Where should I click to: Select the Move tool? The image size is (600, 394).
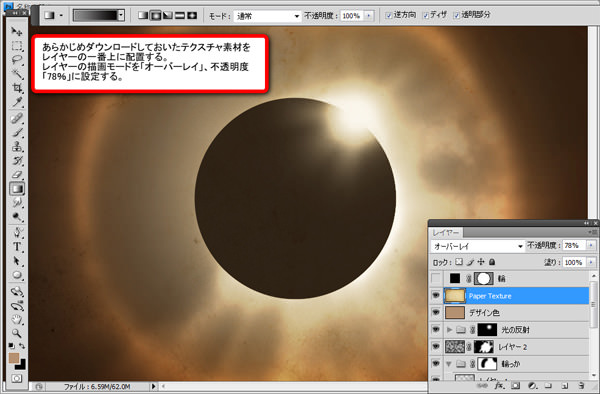click(16, 31)
